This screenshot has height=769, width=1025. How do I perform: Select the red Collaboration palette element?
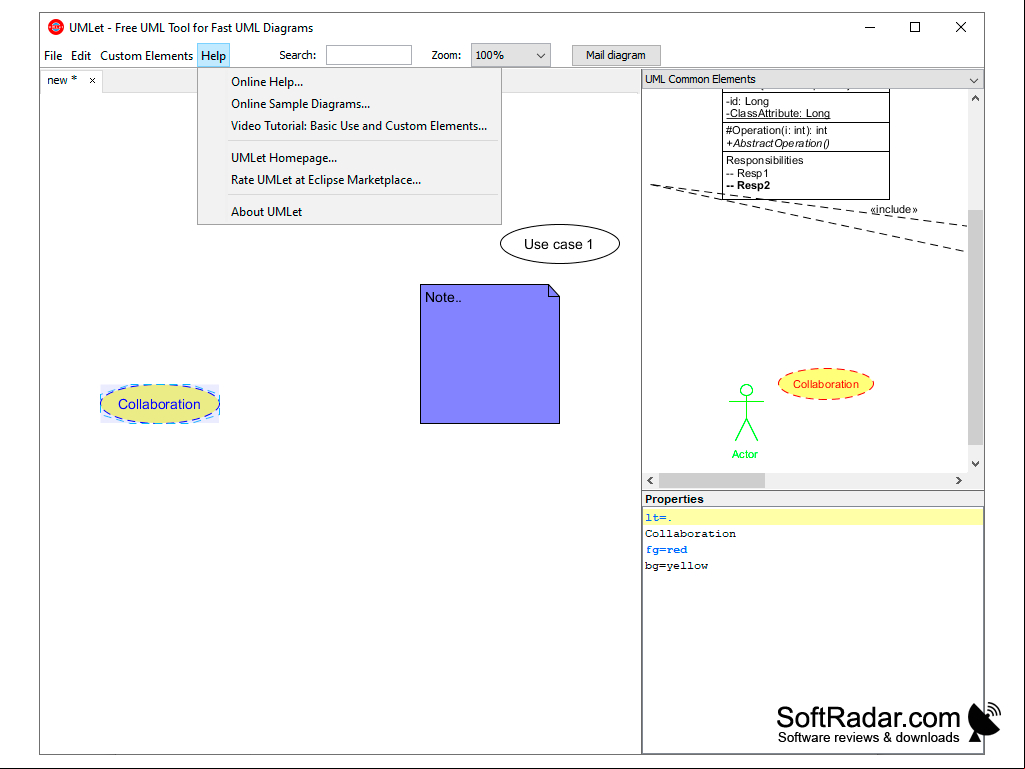pos(826,384)
